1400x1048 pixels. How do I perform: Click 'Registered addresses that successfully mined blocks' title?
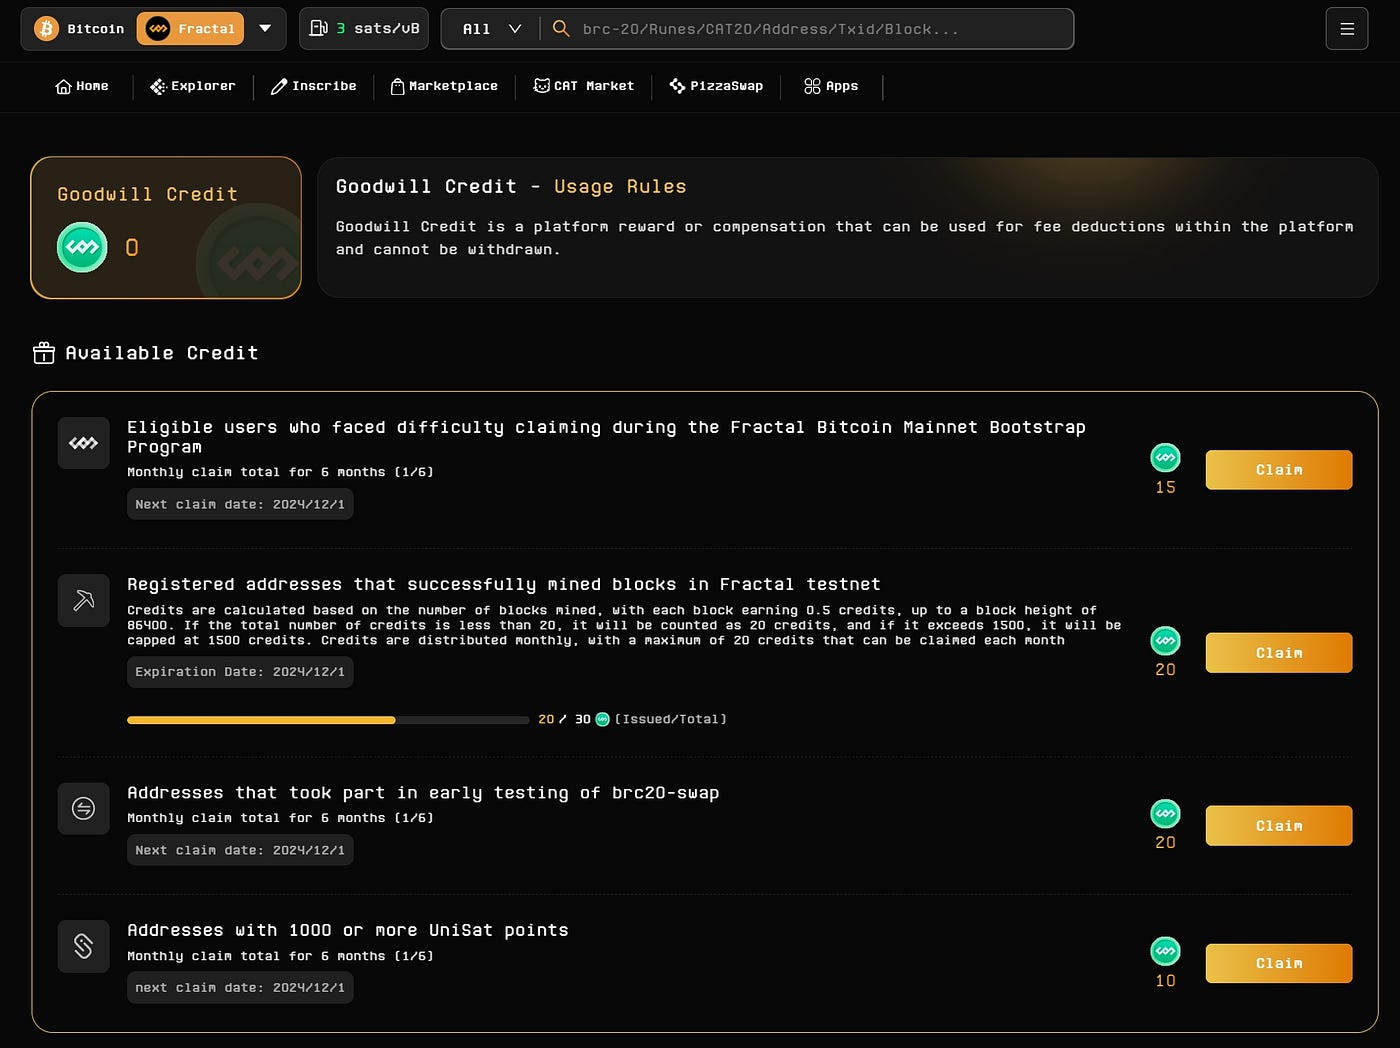(x=504, y=584)
